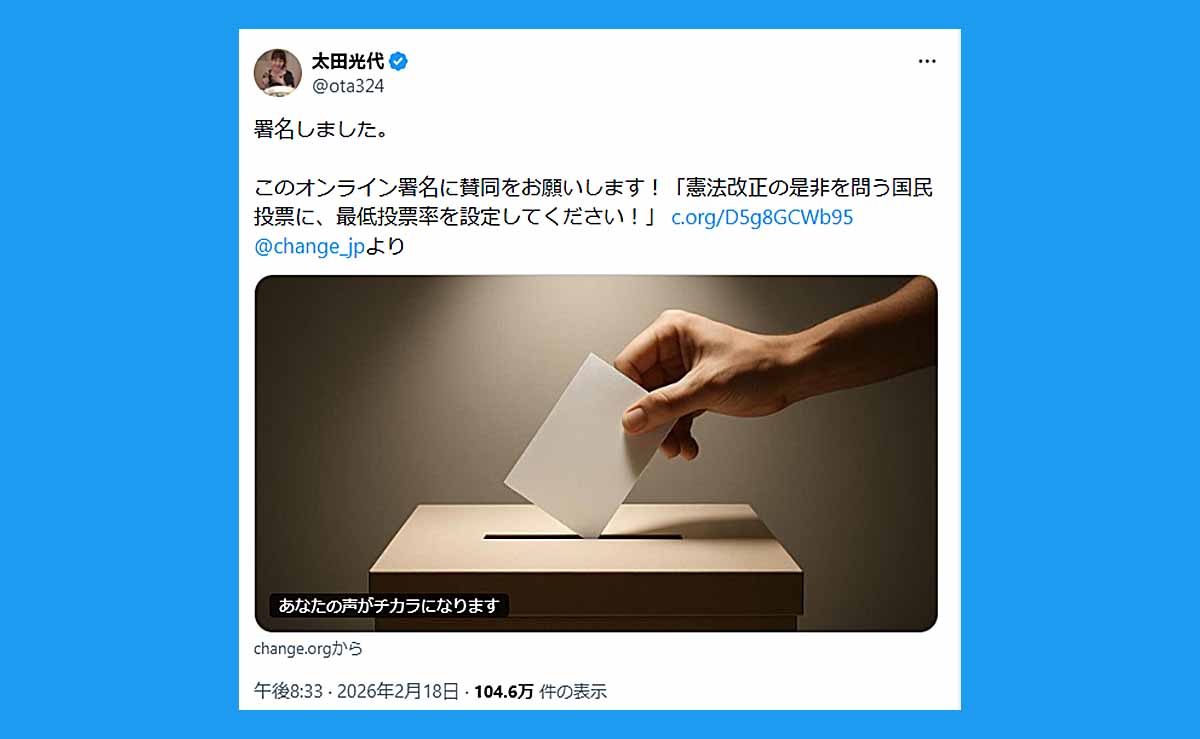Open the @ota324 handle link
The image size is (1200, 739).
click(348, 86)
